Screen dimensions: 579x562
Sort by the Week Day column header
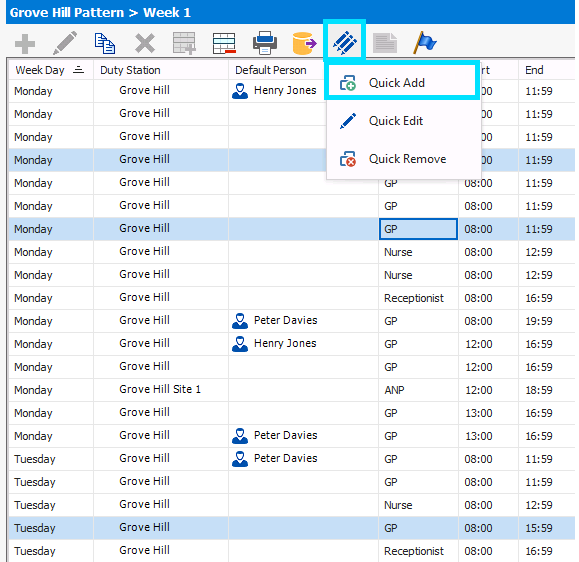[51, 70]
